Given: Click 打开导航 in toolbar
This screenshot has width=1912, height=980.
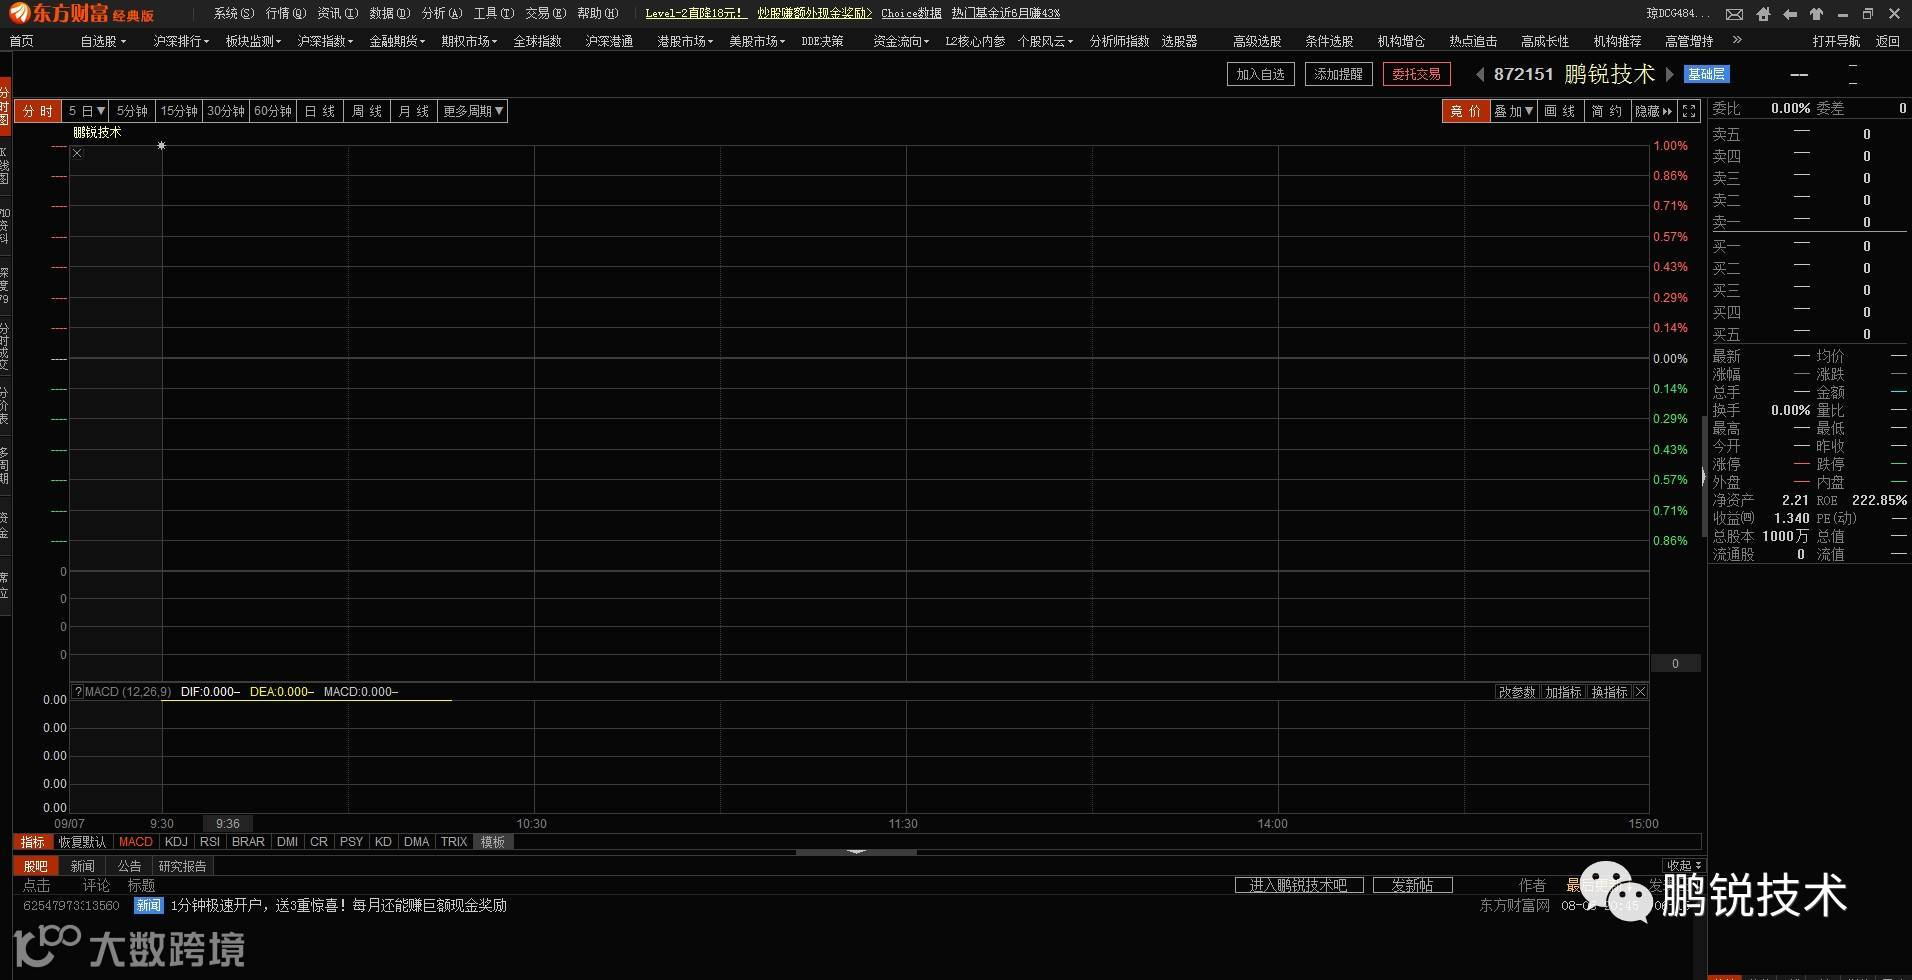Looking at the screenshot, I should 1836,41.
